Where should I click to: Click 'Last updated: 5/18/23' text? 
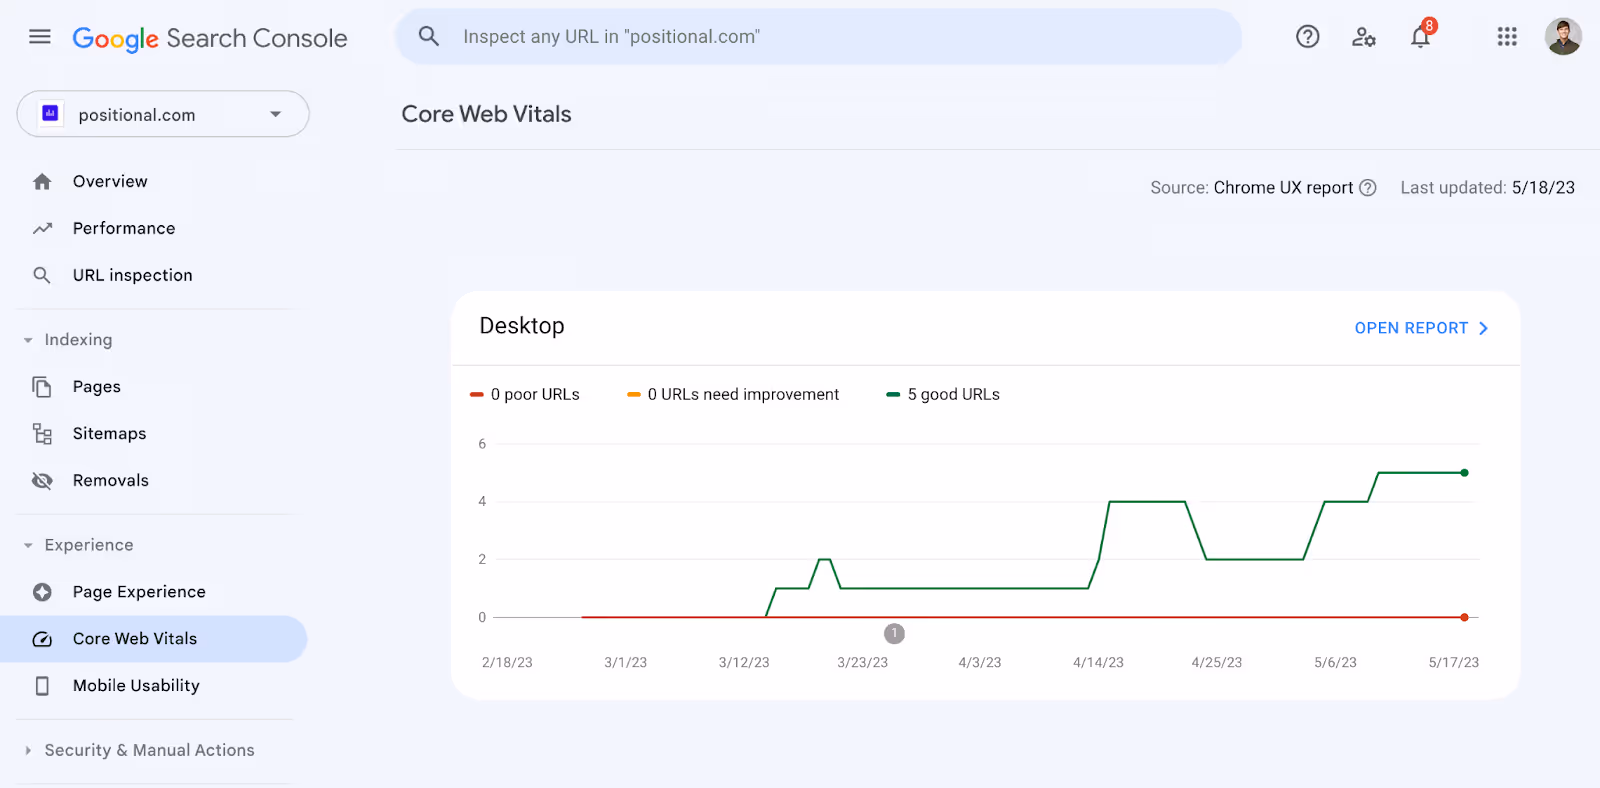pyautogui.click(x=1487, y=188)
